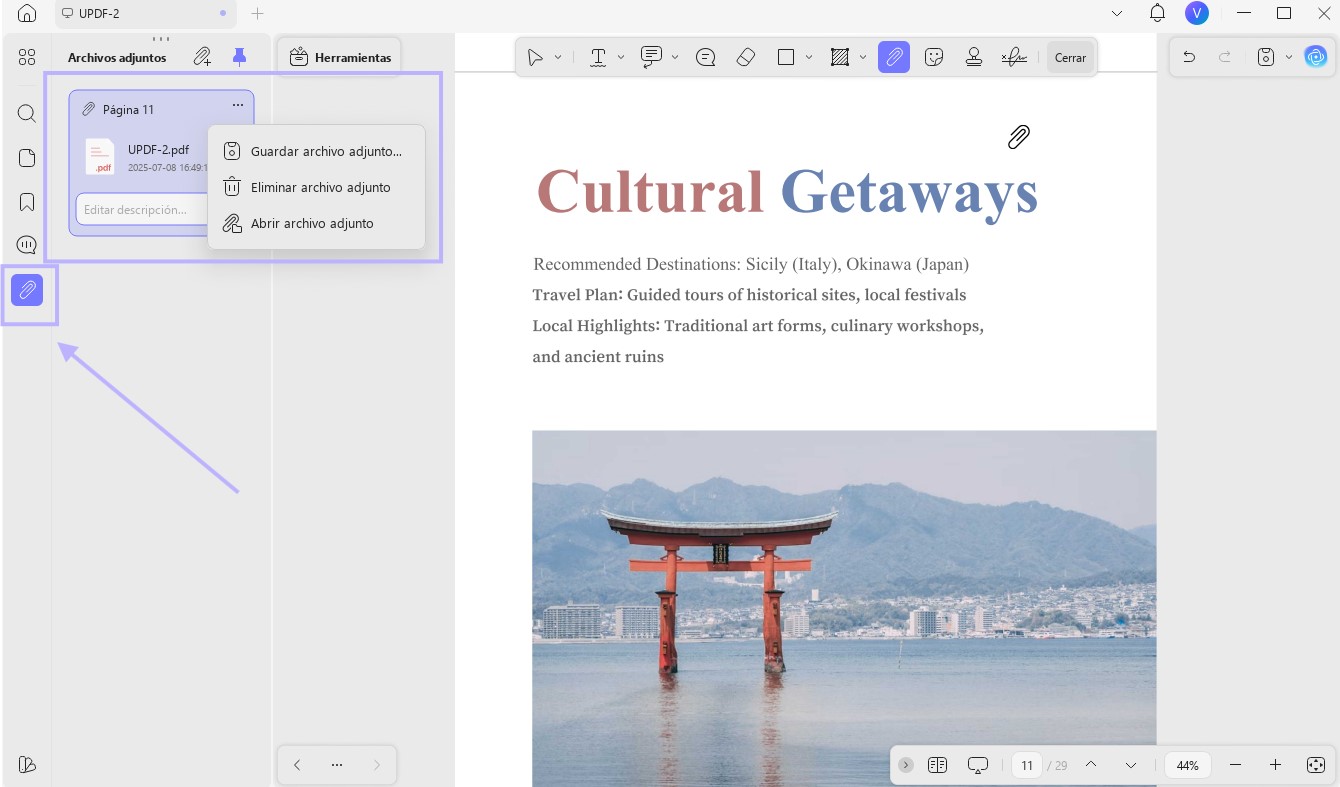Click the add attachment icon
The height and width of the screenshot is (787, 1340).
(x=203, y=57)
